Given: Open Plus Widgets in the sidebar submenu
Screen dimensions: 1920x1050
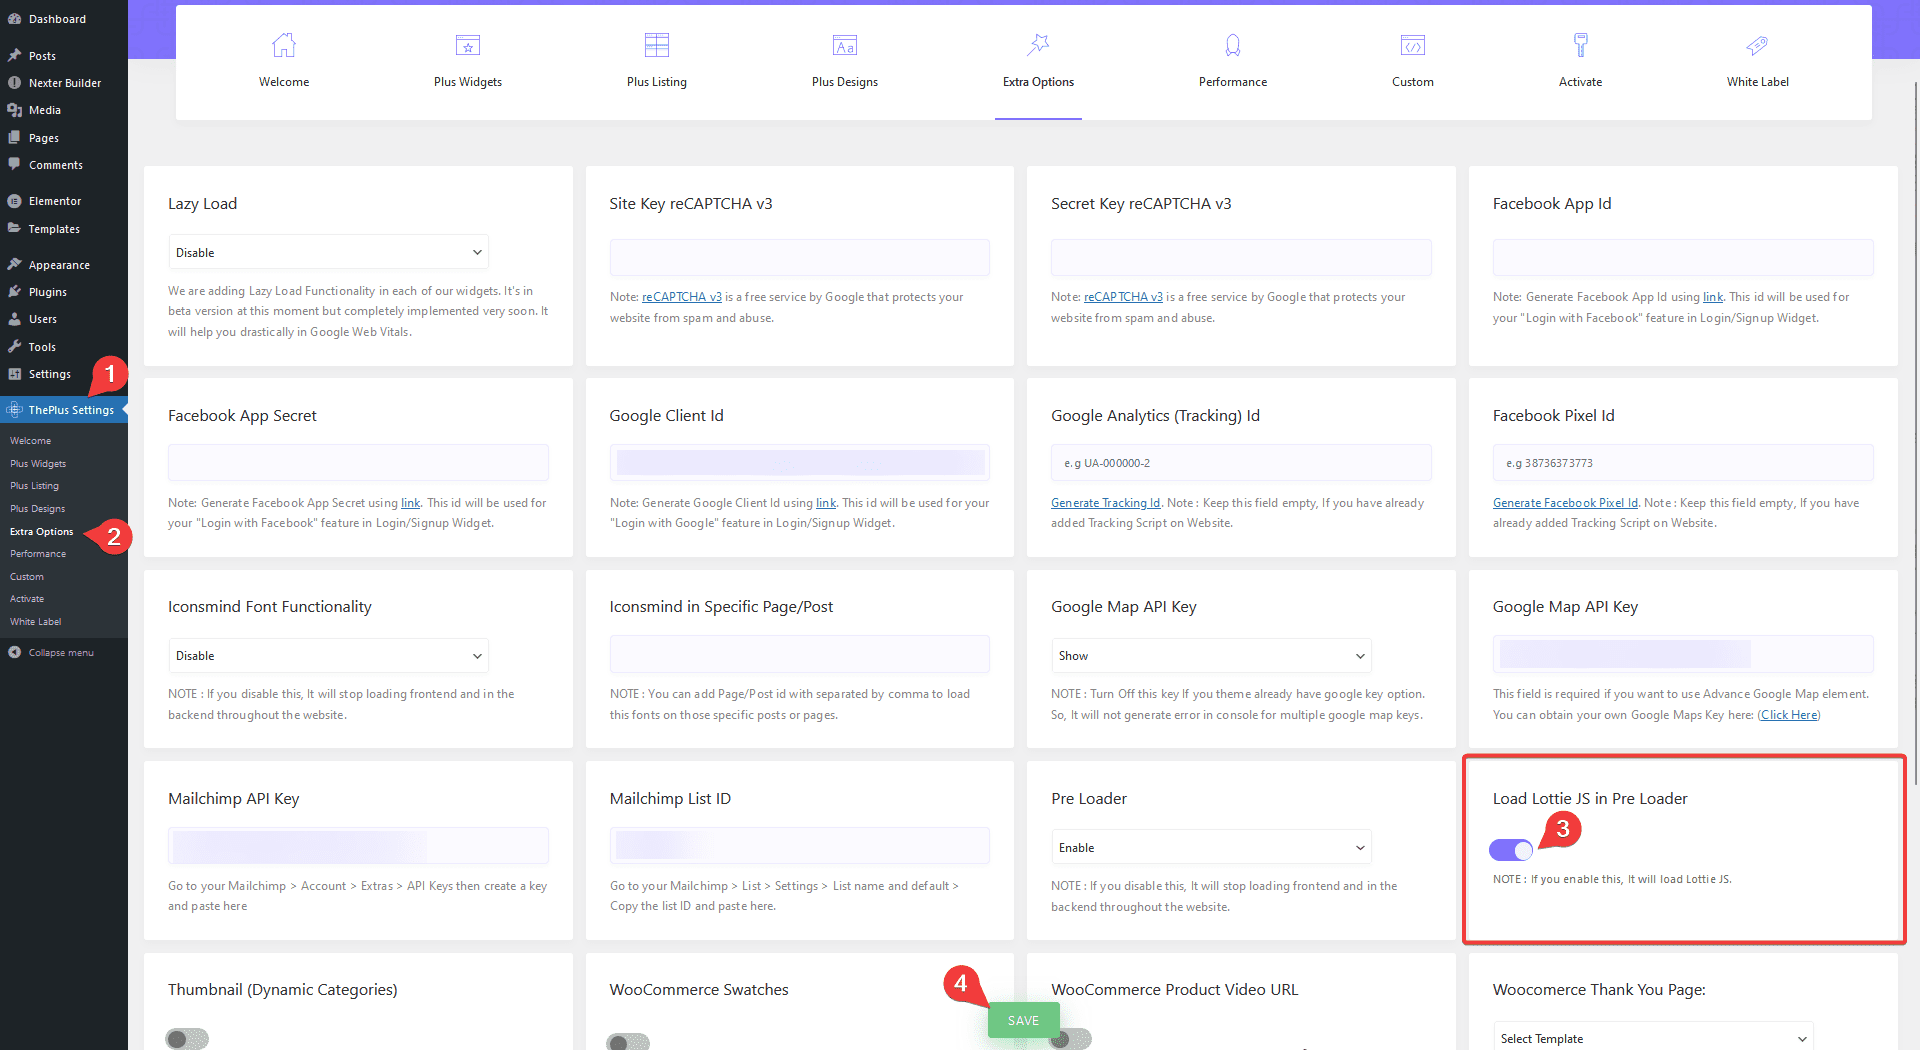Looking at the screenshot, I should coord(38,463).
